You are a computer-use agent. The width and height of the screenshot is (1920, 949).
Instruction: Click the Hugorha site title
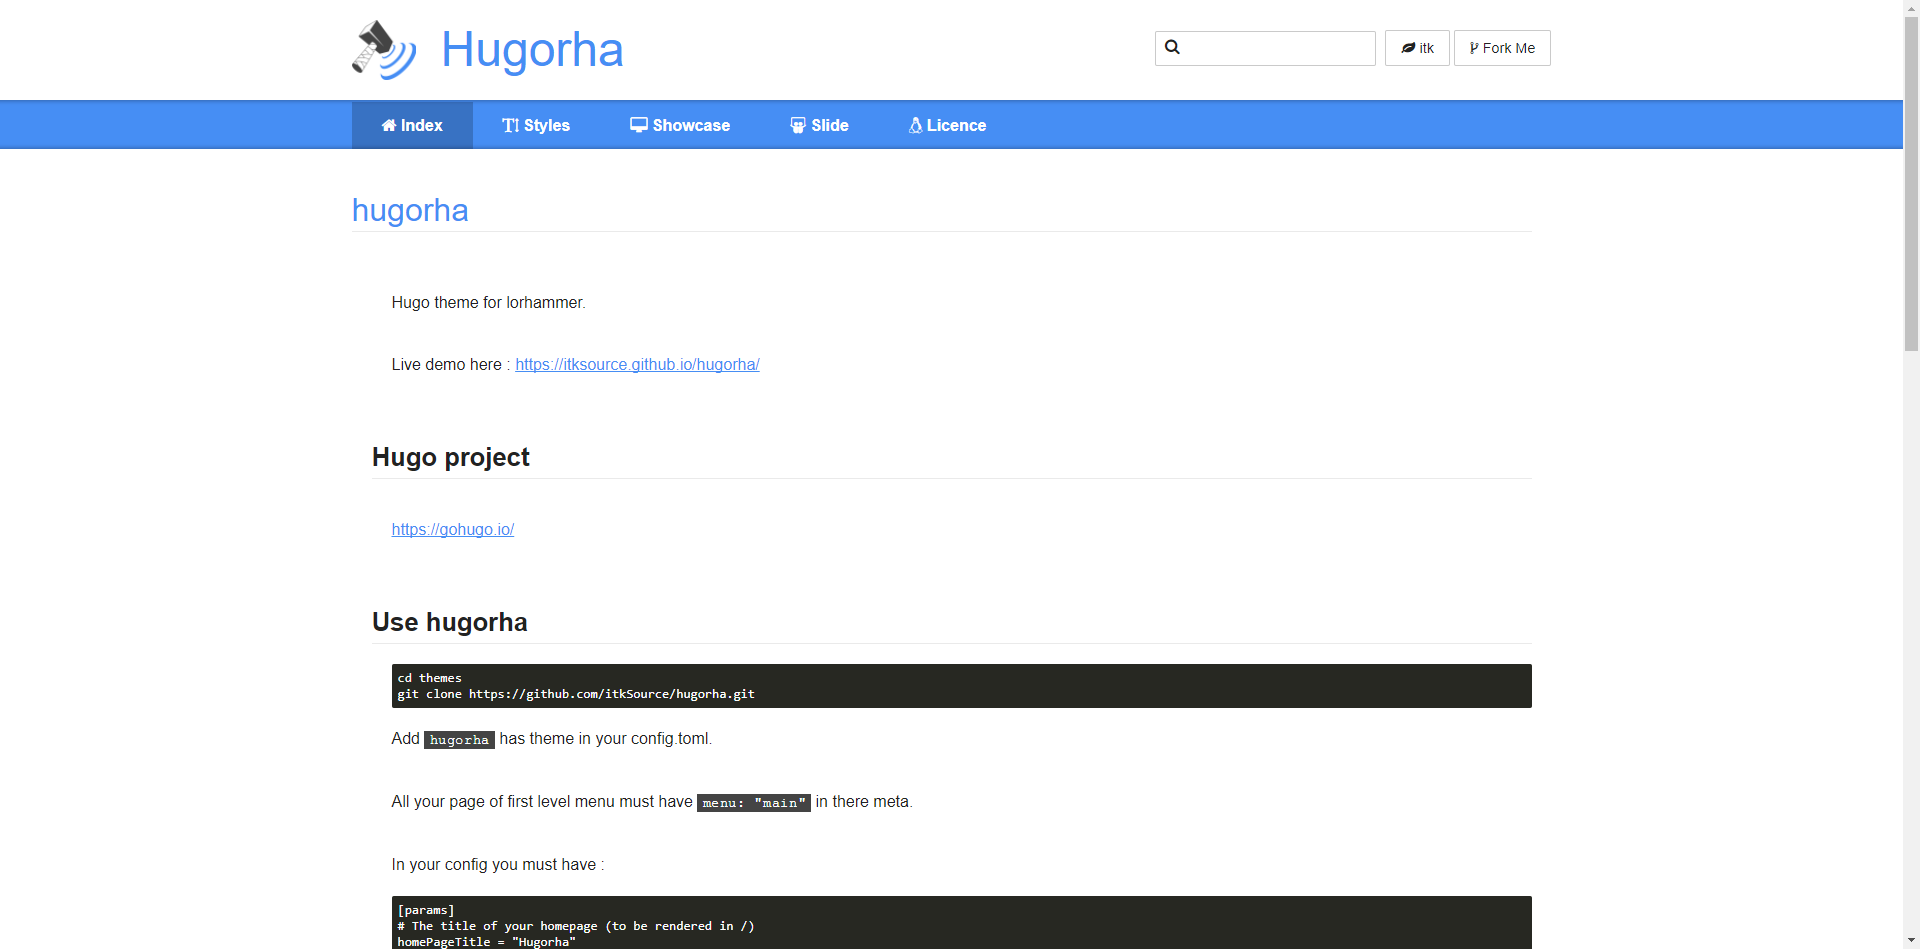(532, 50)
